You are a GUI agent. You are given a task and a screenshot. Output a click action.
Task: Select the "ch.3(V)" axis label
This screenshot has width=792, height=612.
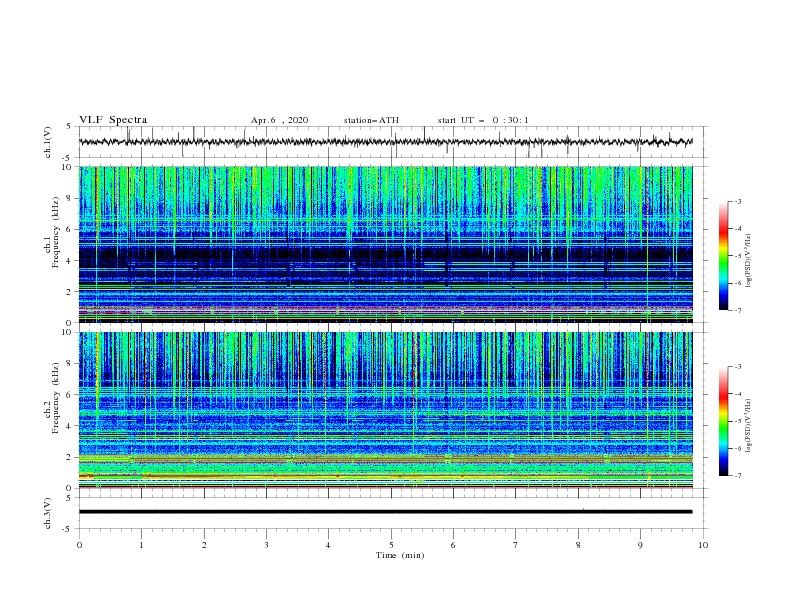click(x=48, y=513)
